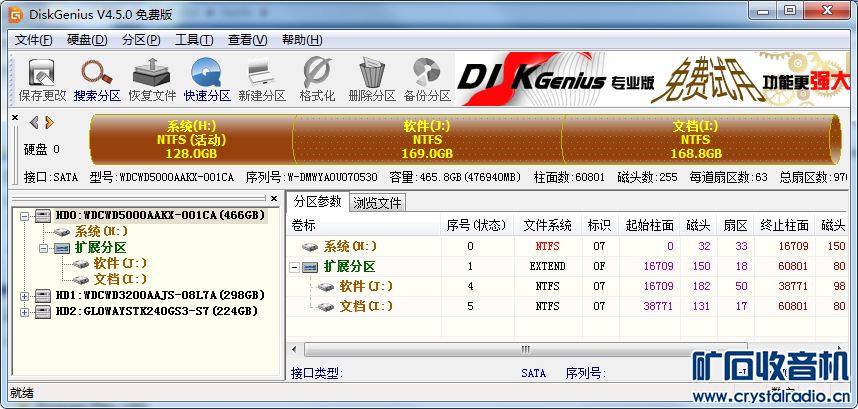The width and height of the screenshot is (858, 409).
Task: Click the 文件系统 column header
Action: (548, 225)
